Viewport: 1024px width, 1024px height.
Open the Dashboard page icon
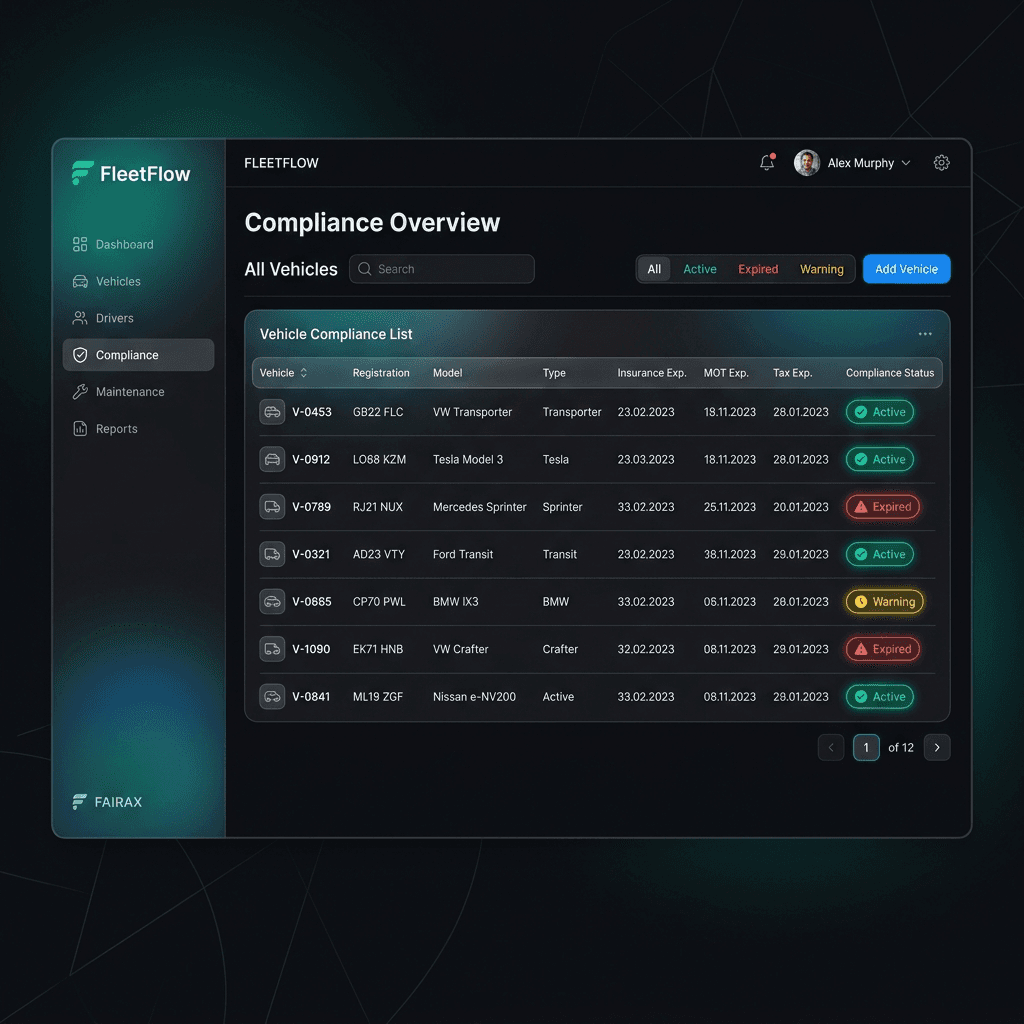[80, 244]
